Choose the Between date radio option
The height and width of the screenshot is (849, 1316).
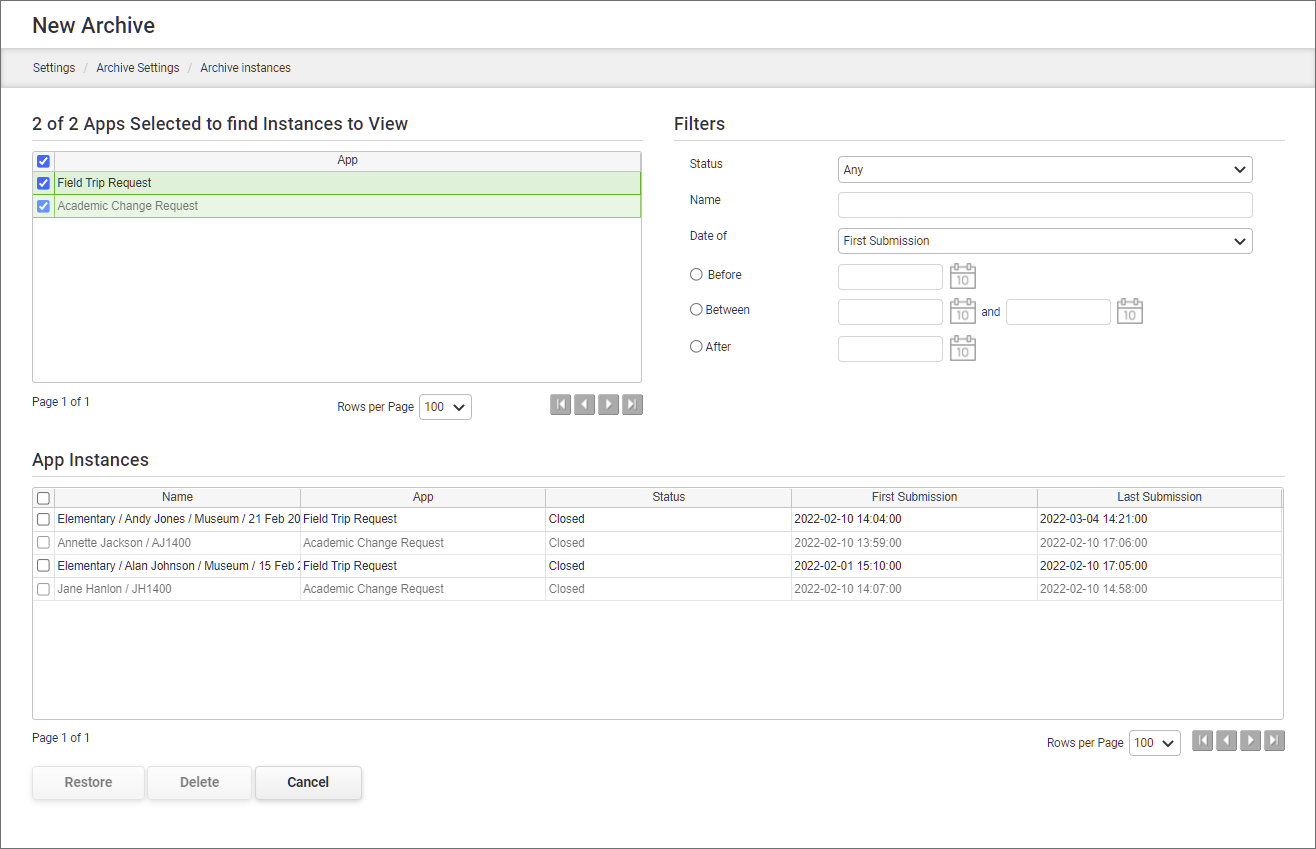(x=697, y=310)
